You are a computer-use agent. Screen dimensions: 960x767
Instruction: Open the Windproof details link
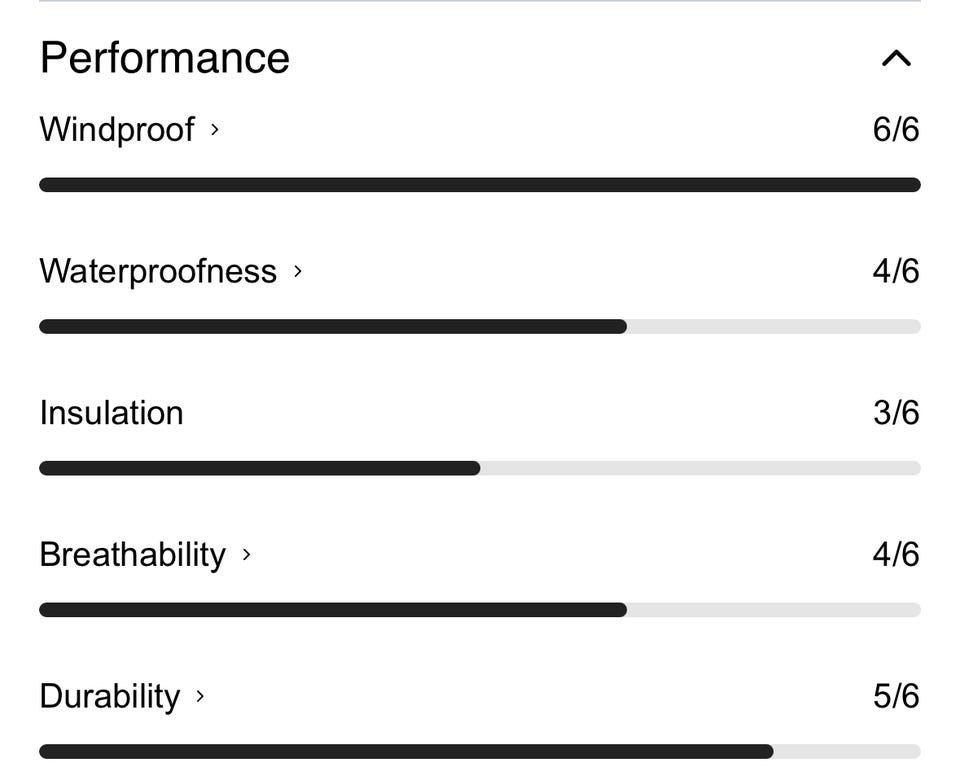click(x=117, y=130)
